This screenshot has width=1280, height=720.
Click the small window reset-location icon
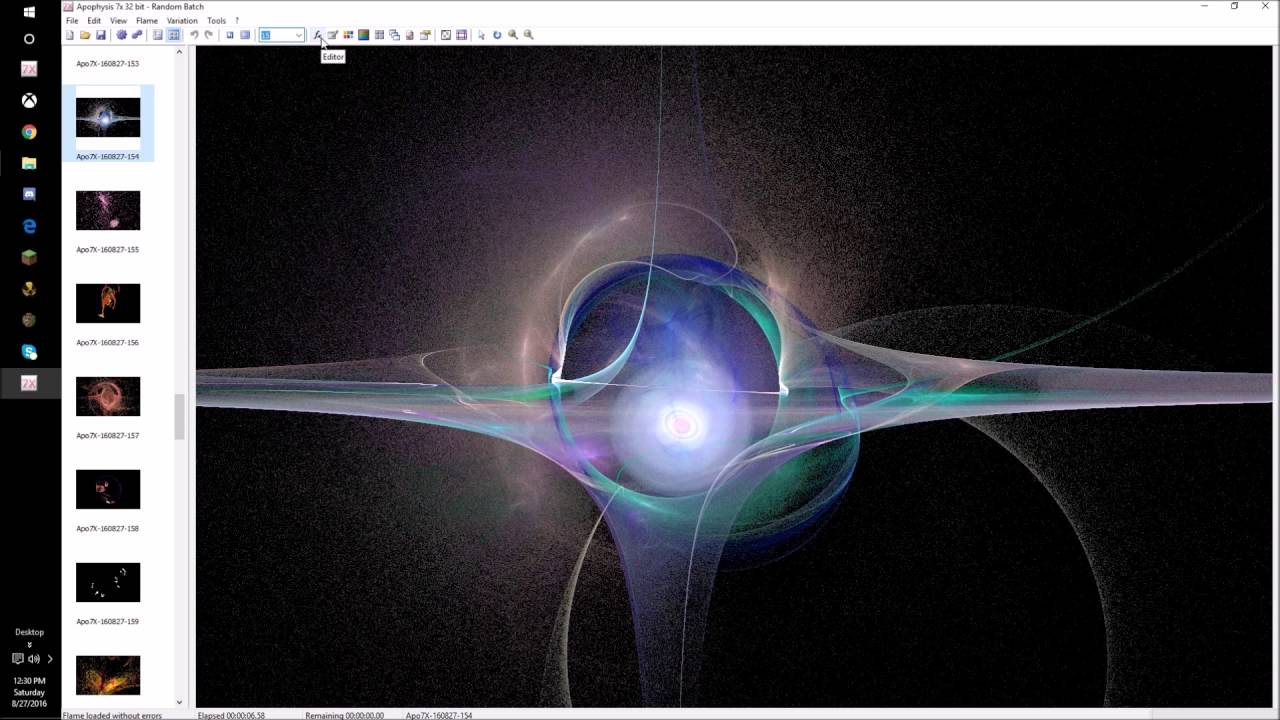point(230,35)
